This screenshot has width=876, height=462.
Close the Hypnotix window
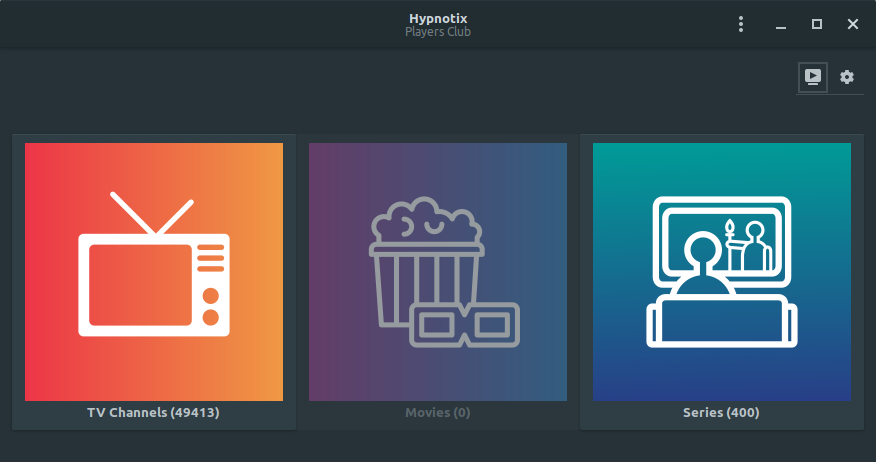coord(853,24)
